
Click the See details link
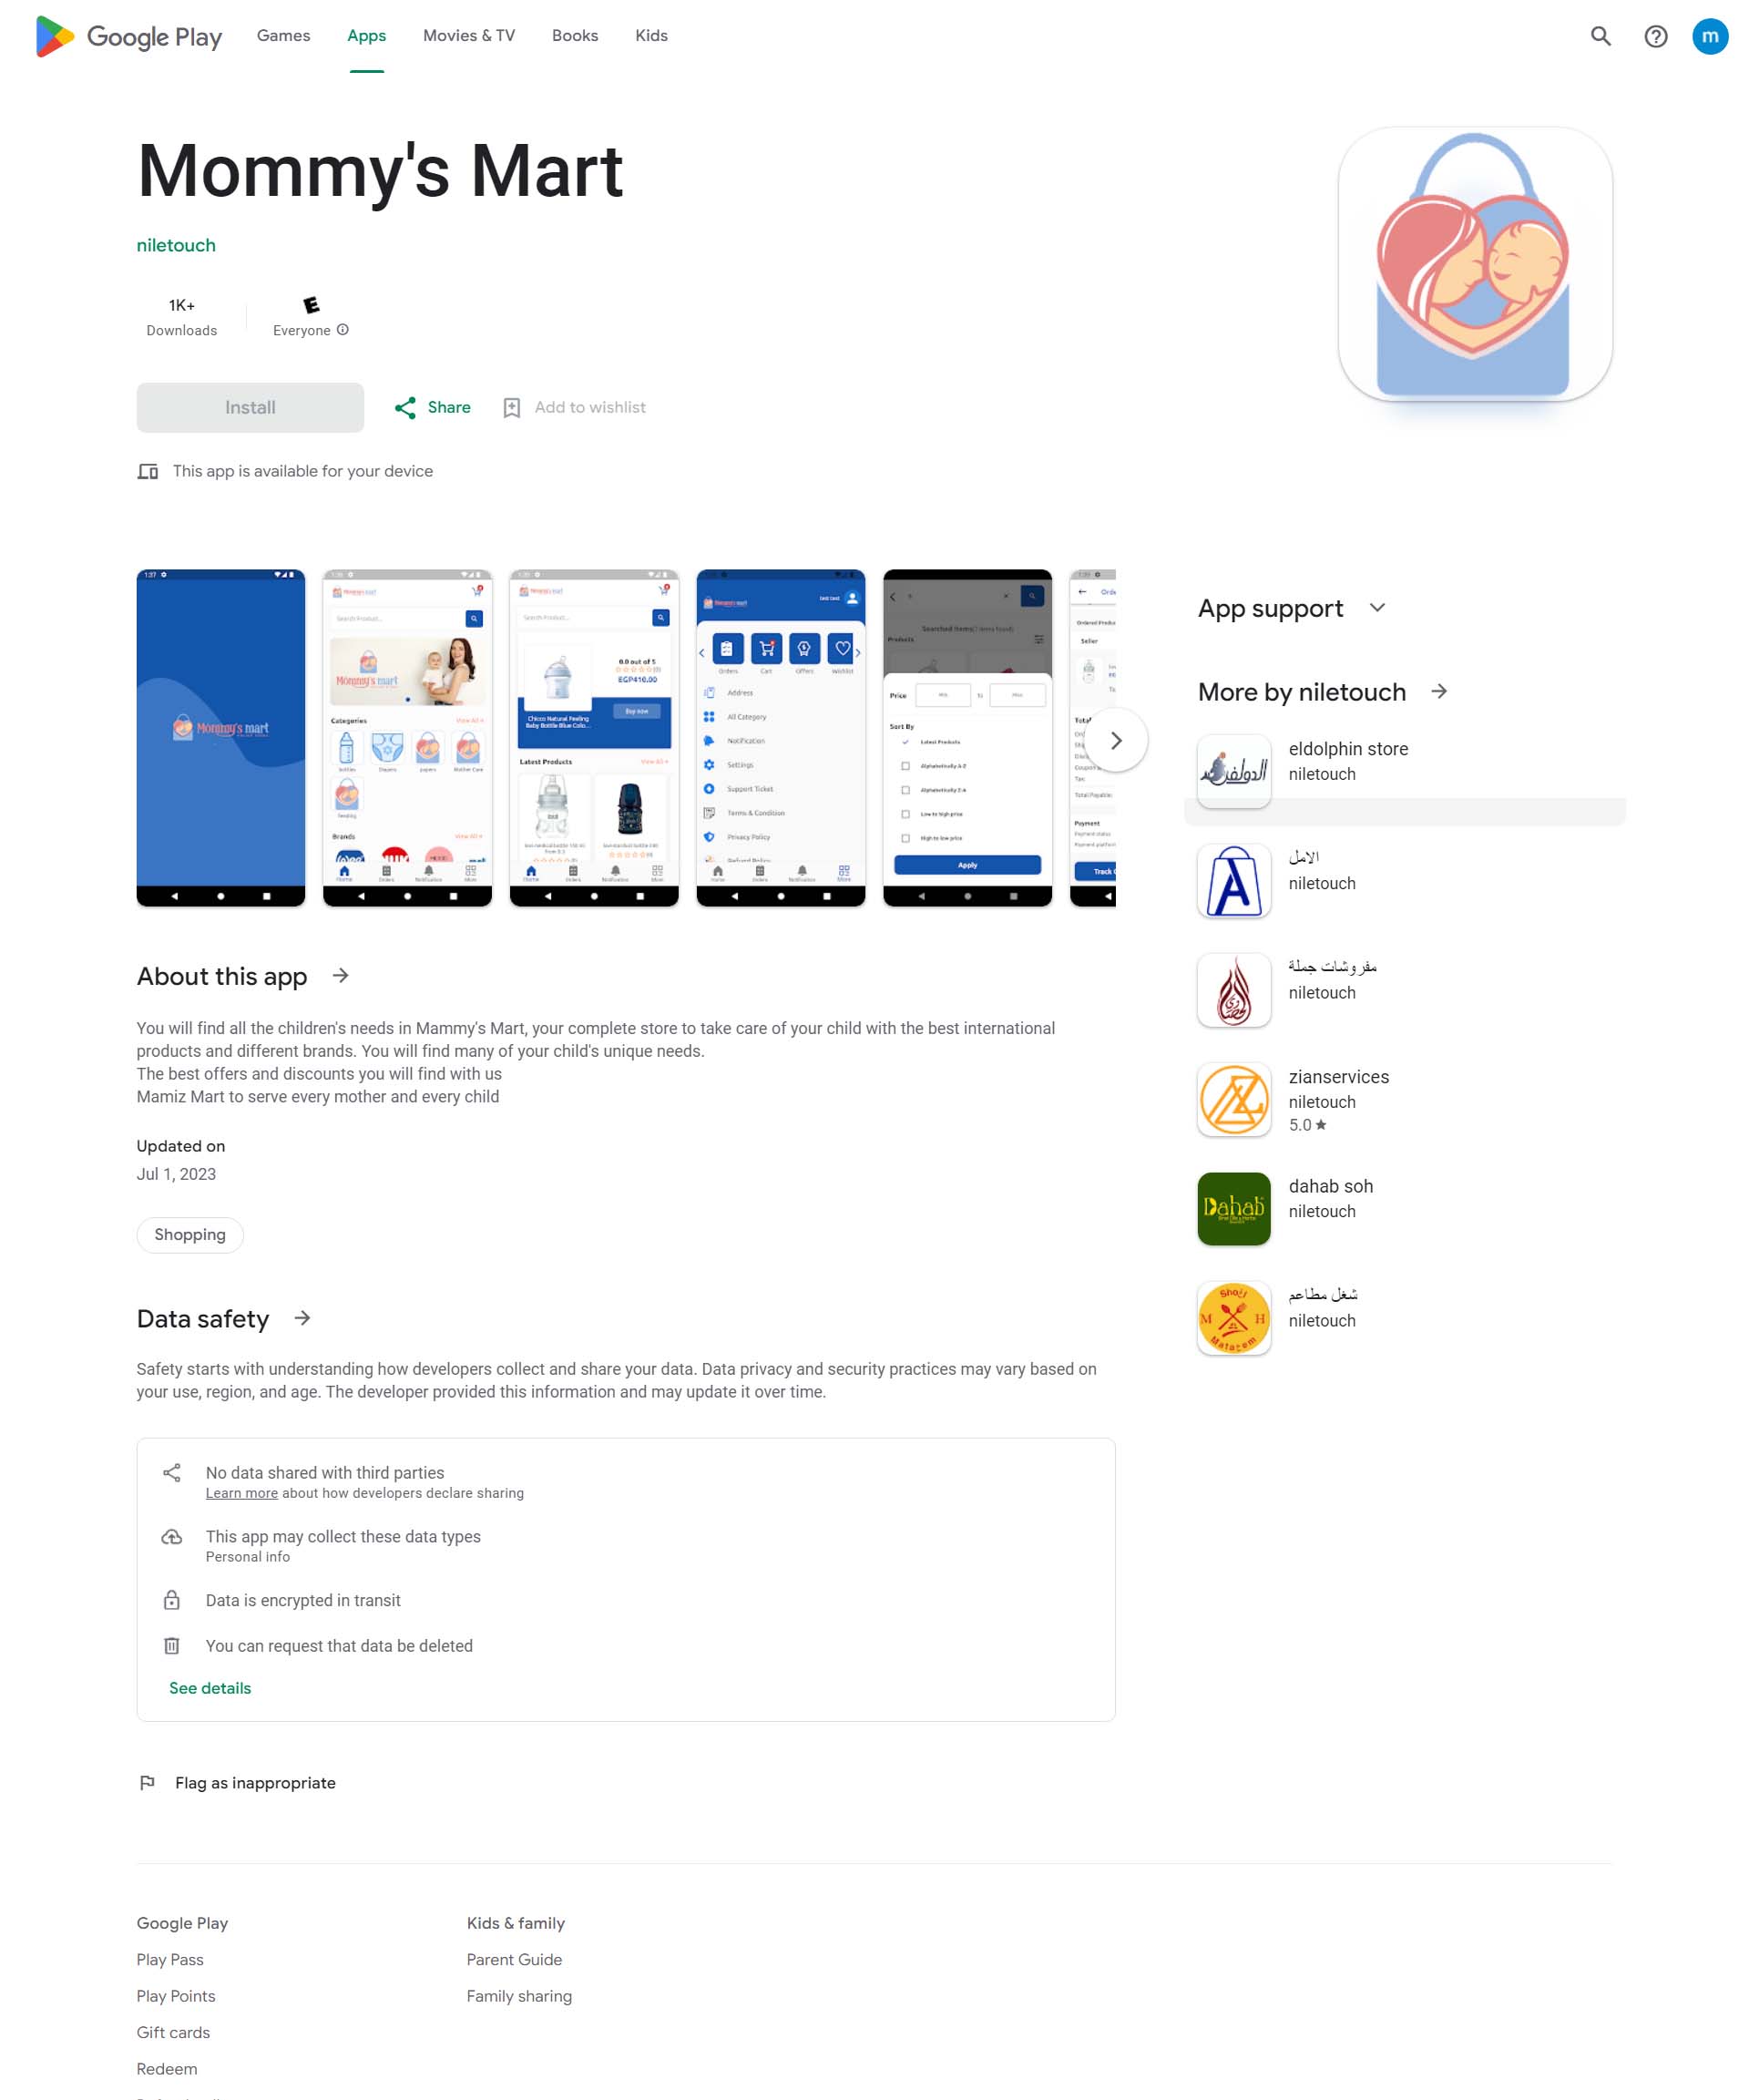[x=210, y=1686]
